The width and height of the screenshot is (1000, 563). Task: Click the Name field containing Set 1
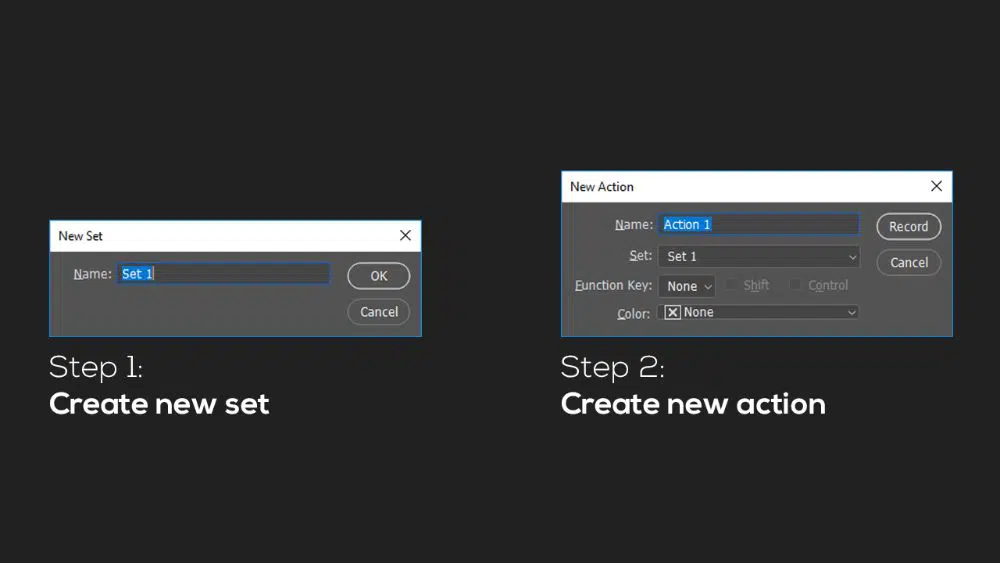224,274
